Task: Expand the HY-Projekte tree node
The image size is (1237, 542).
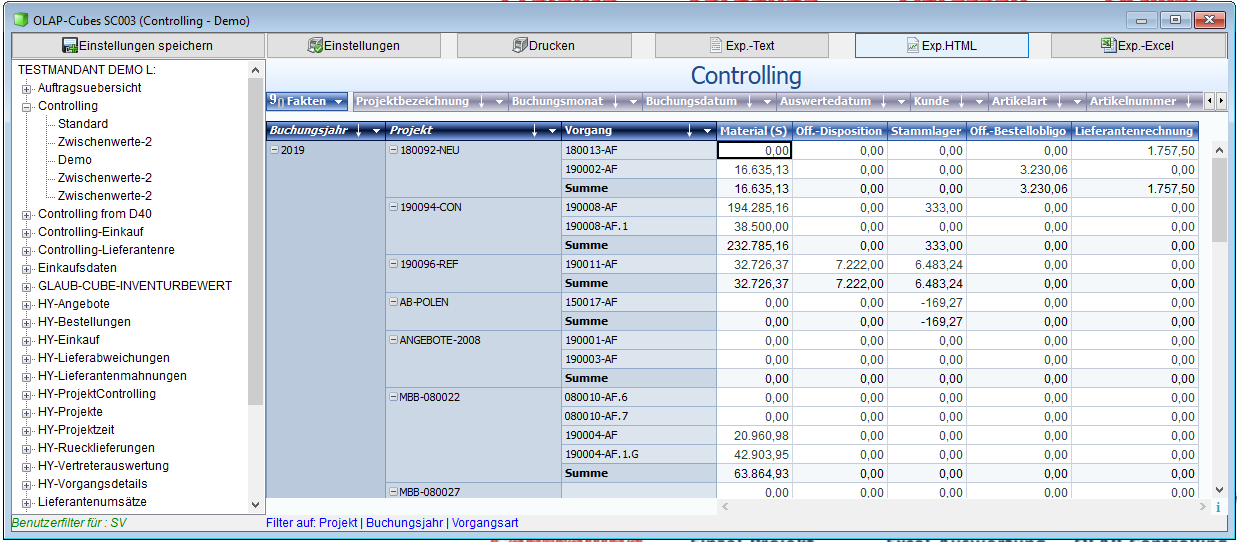Action: point(27,412)
